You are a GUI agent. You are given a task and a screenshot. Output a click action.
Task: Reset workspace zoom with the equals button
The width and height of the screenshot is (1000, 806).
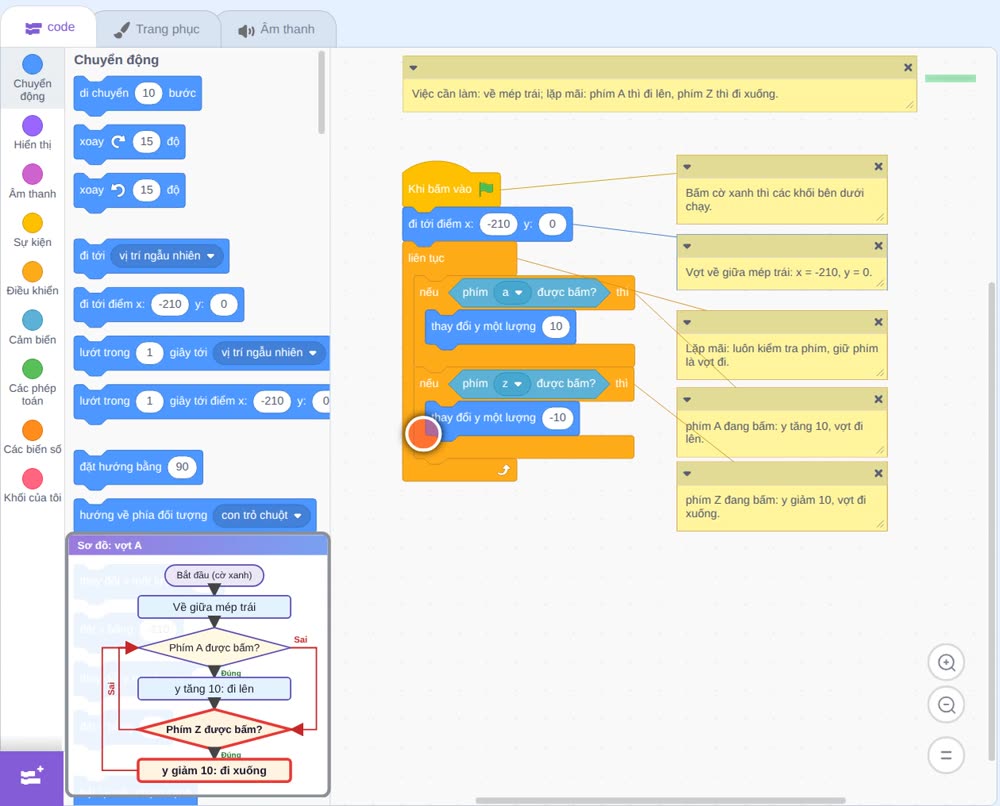pyautogui.click(x=946, y=755)
